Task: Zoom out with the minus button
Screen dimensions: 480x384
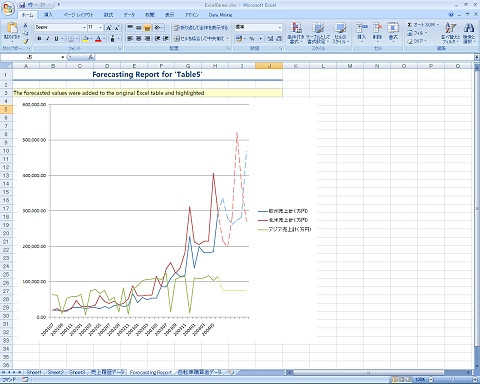Action: [x=431, y=379]
